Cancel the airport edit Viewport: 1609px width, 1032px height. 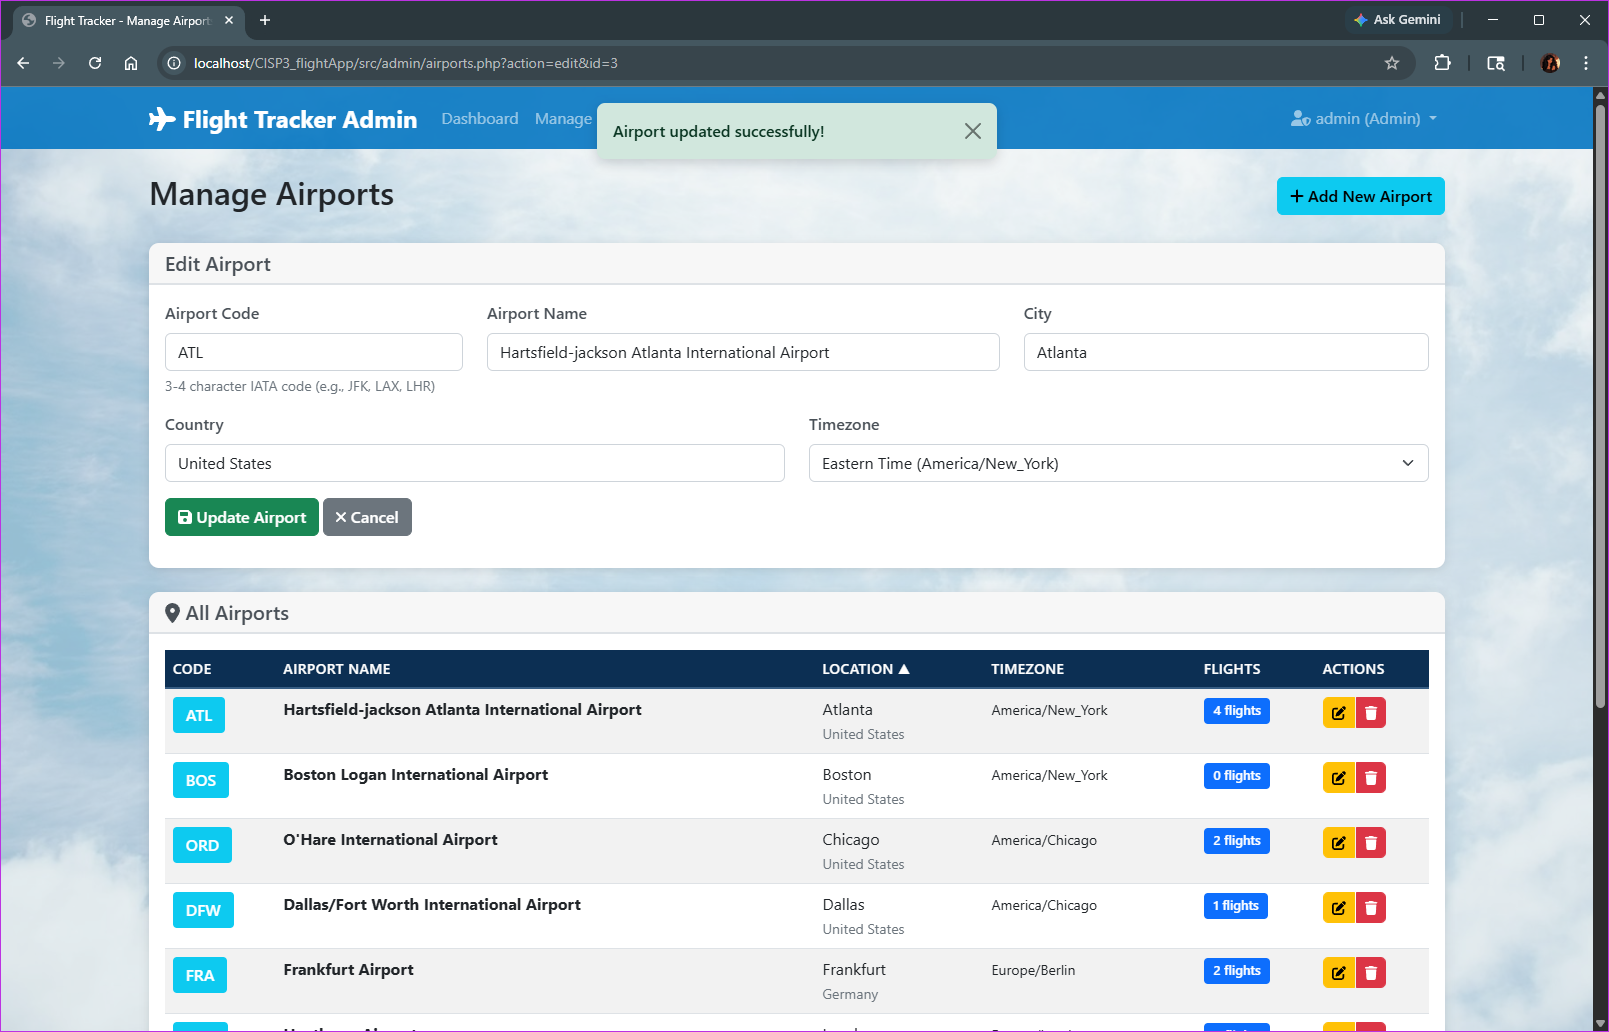tap(367, 517)
